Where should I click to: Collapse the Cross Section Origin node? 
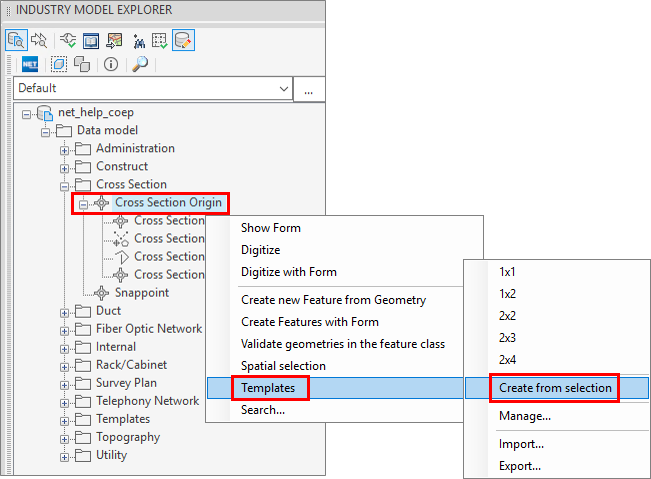[x=83, y=203]
